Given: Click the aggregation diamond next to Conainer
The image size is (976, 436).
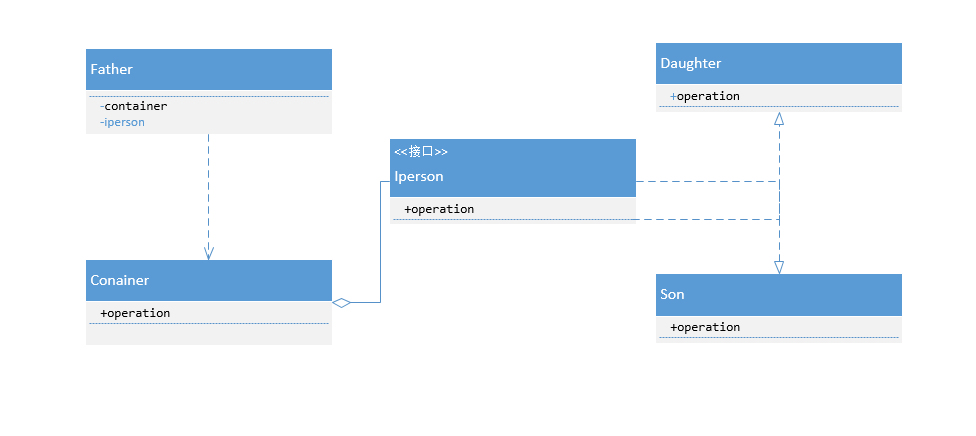Looking at the screenshot, I should click(342, 302).
